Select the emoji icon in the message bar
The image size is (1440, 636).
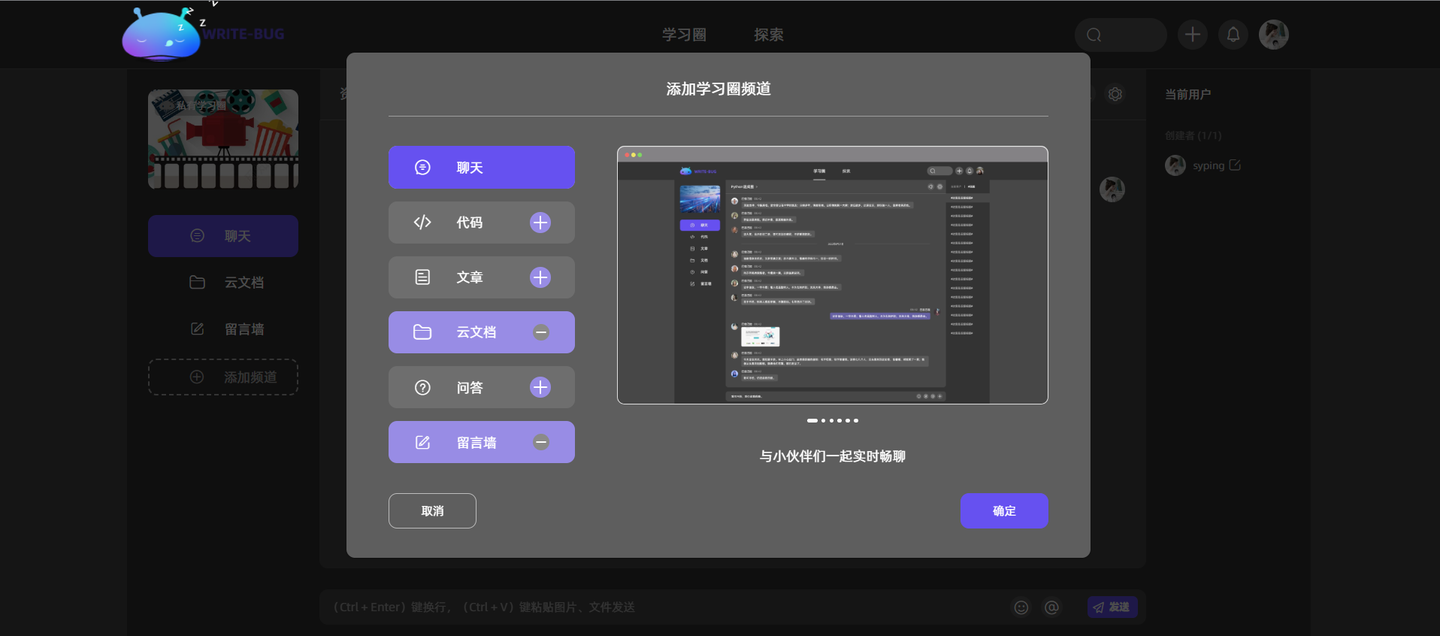click(1021, 607)
